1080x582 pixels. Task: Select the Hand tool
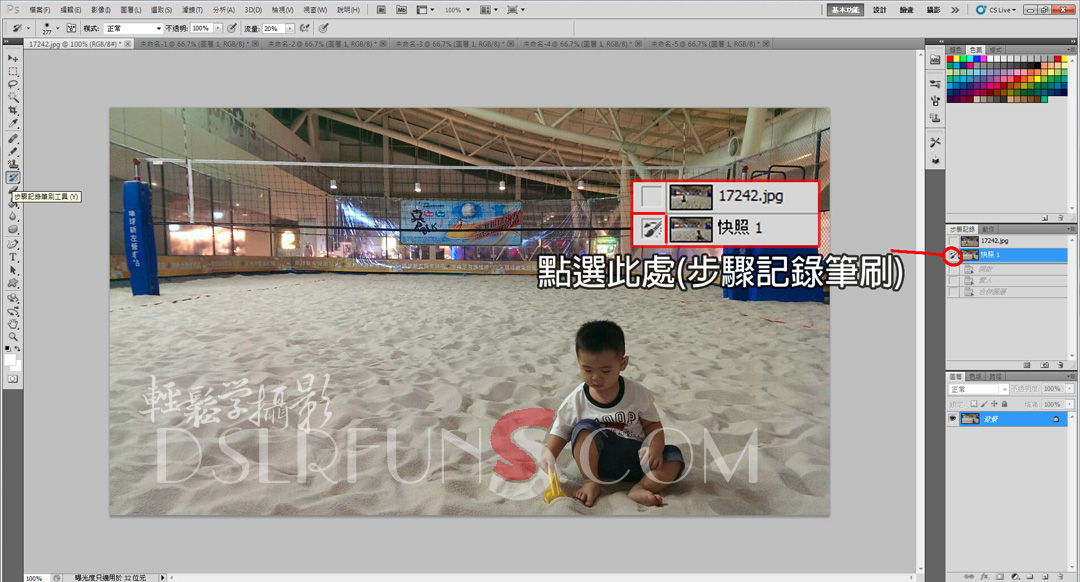[13, 323]
